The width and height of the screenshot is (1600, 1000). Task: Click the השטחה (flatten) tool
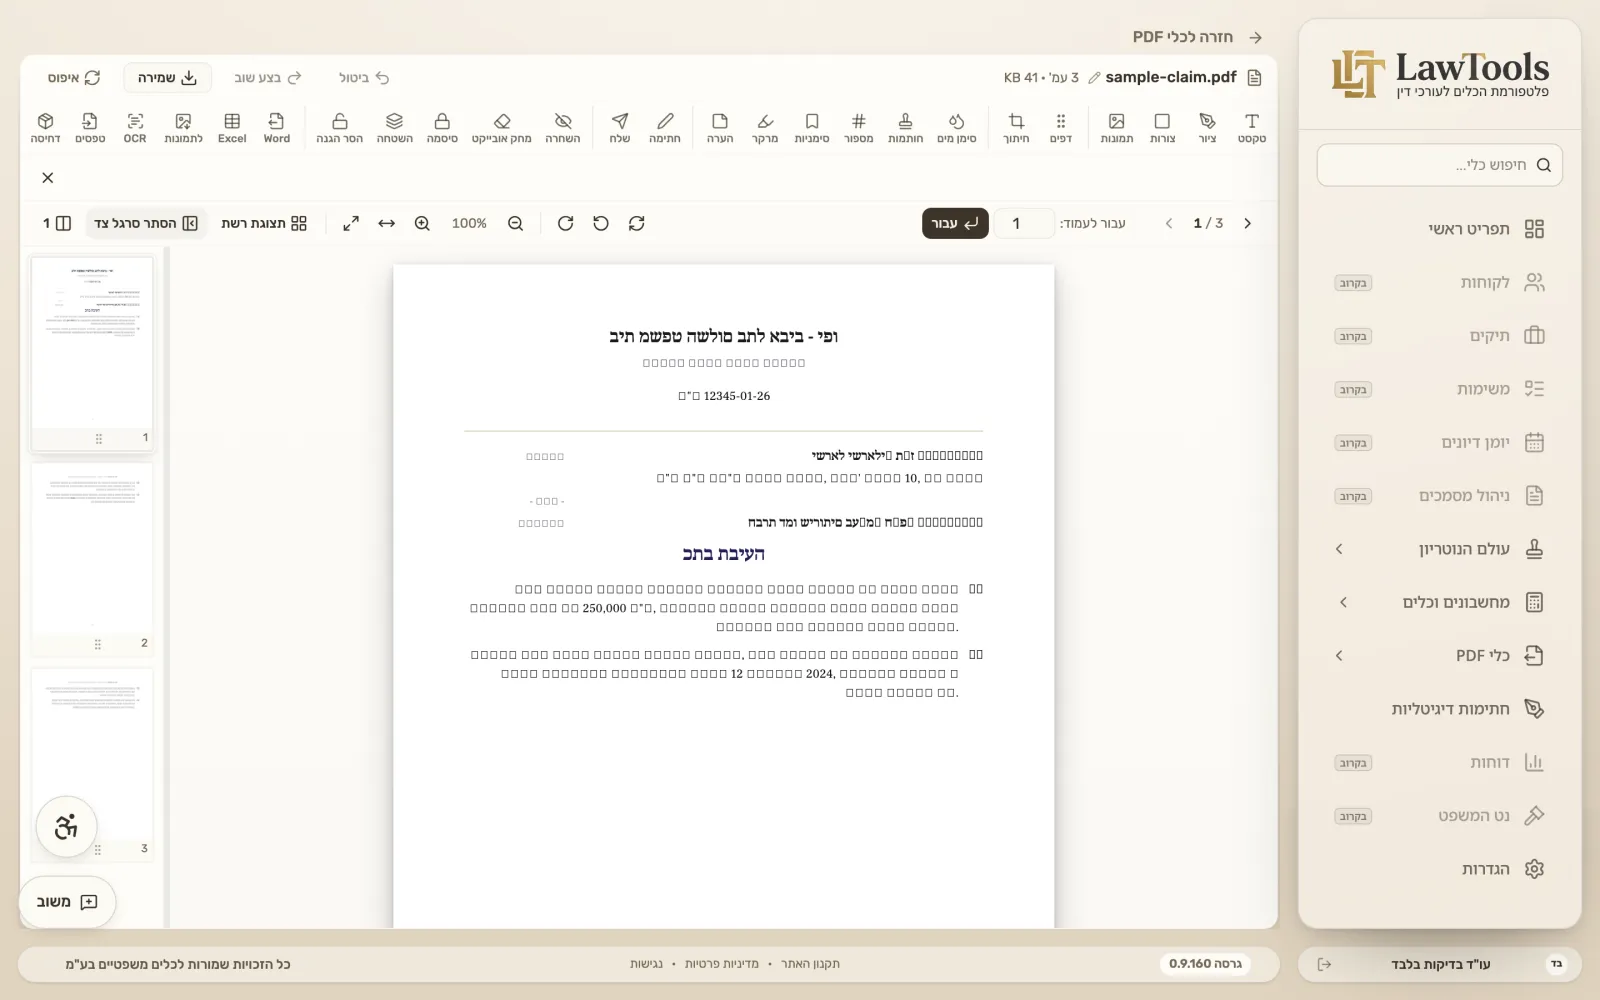pyautogui.click(x=394, y=128)
